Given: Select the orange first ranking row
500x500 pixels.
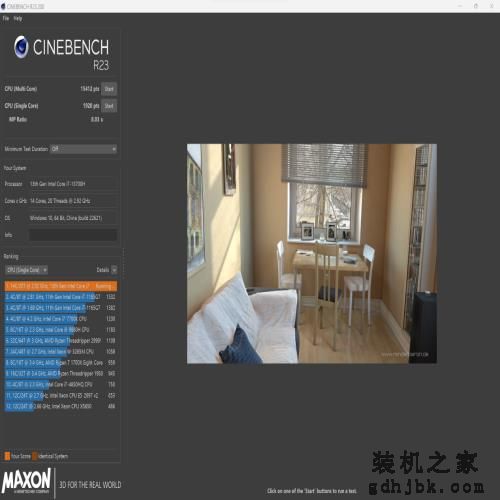Looking at the screenshot, I should coord(61,286).
